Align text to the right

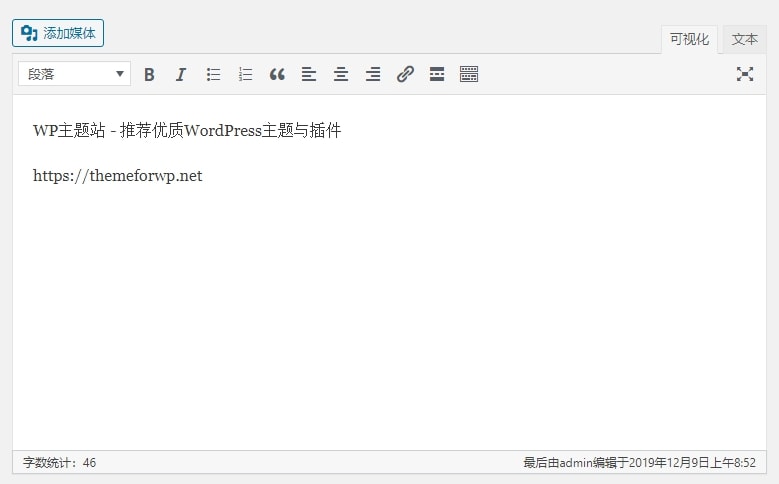coord(373,74)
